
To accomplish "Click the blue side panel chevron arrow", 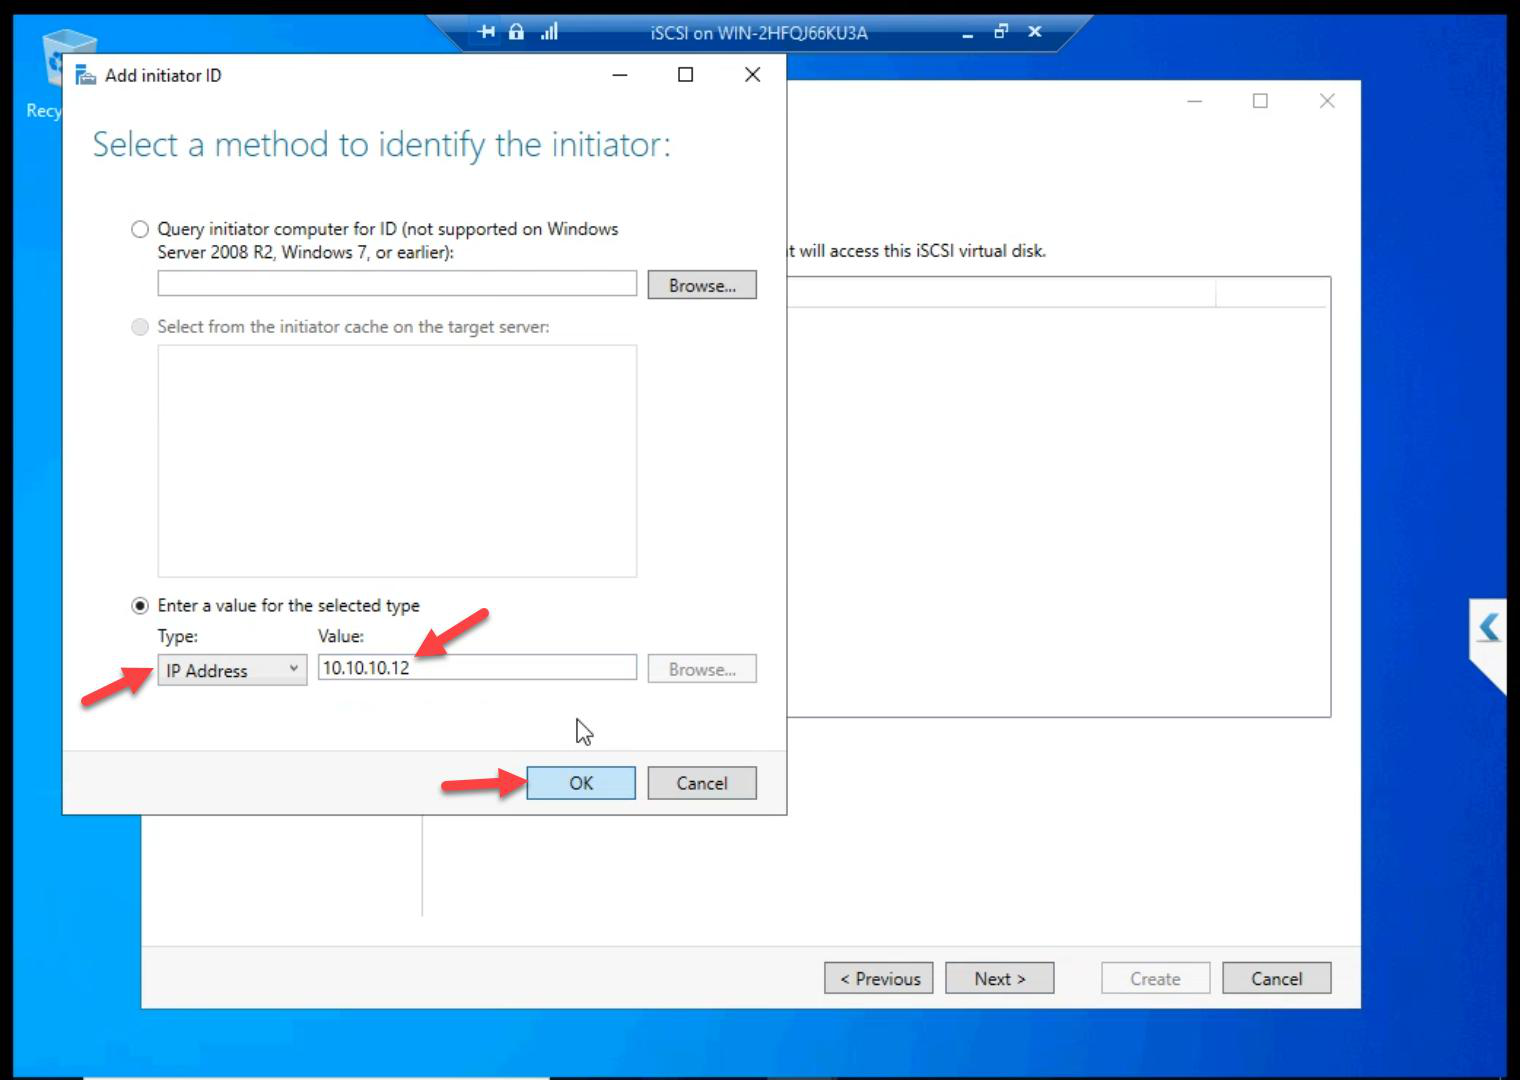I will click(1489, 628).
